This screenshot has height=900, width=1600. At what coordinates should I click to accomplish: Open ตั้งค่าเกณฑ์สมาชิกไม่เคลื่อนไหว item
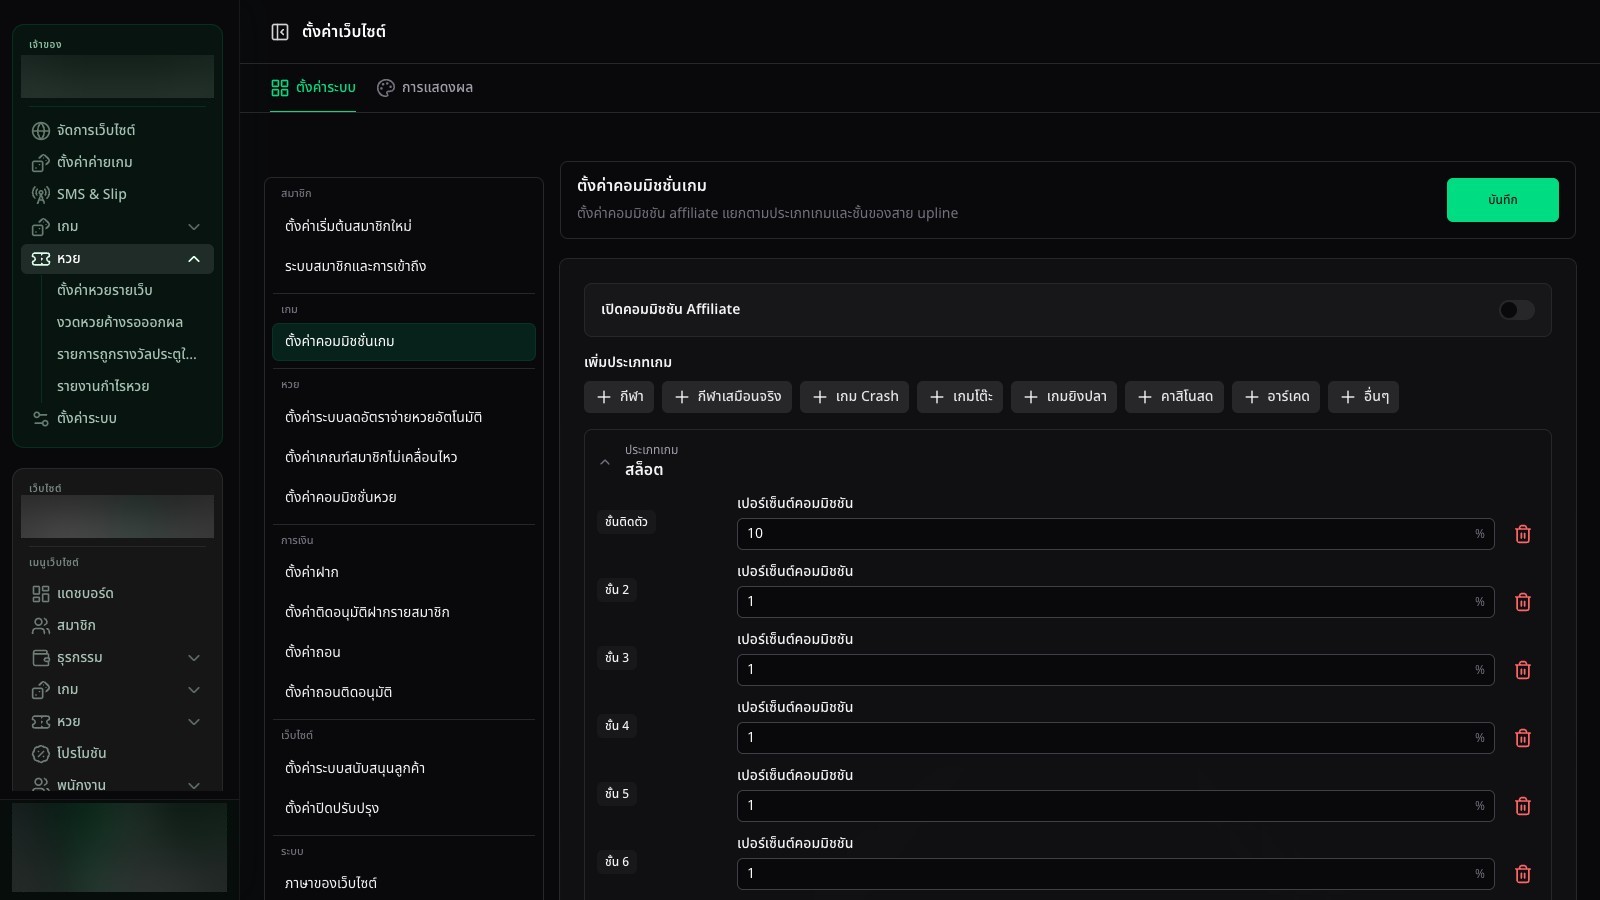(x=404, y=458)
